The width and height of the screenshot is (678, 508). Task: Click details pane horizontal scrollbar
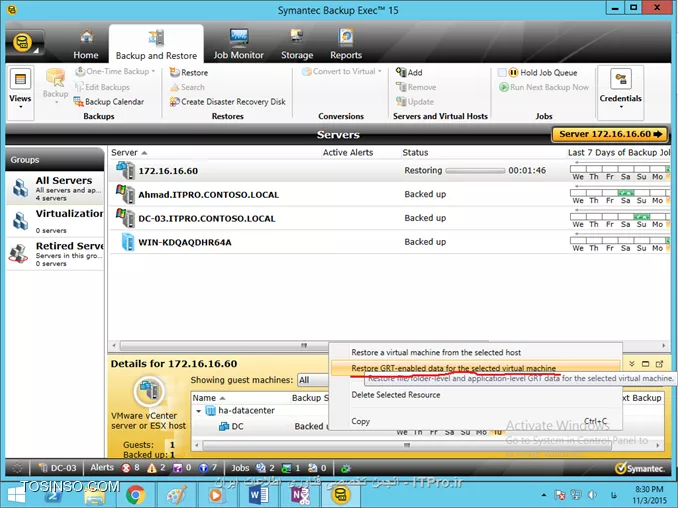point(406,445)
